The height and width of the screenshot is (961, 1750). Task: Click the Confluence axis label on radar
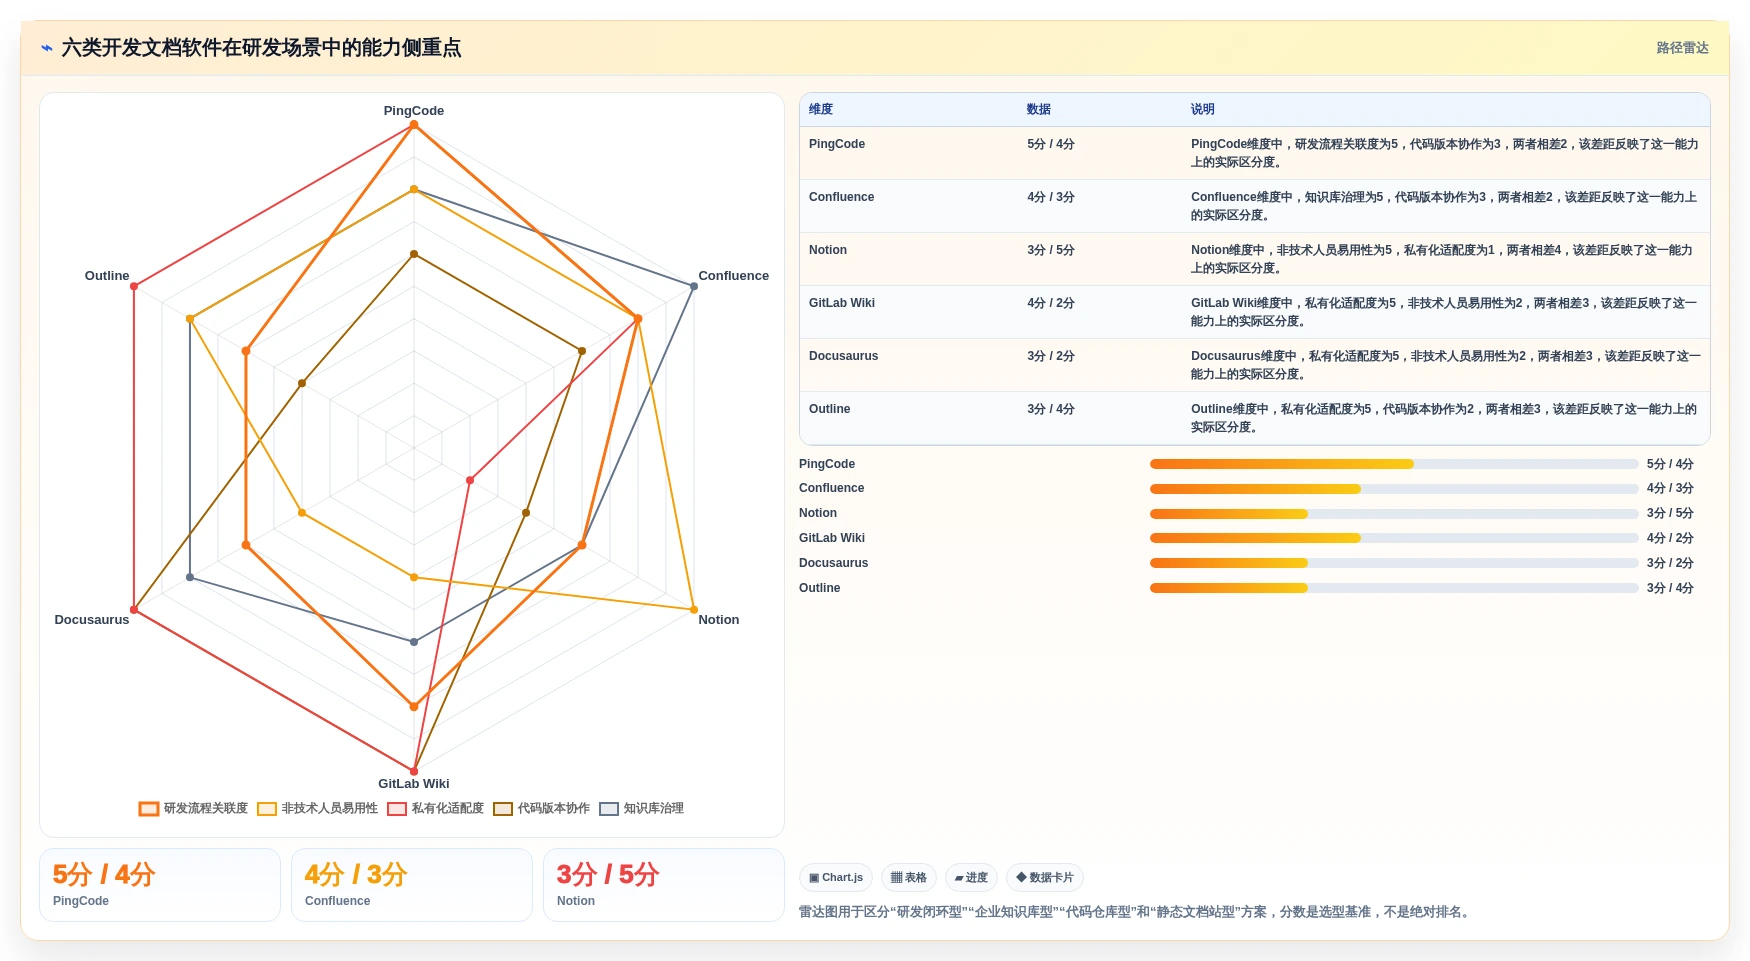click(x=733, y=276)
